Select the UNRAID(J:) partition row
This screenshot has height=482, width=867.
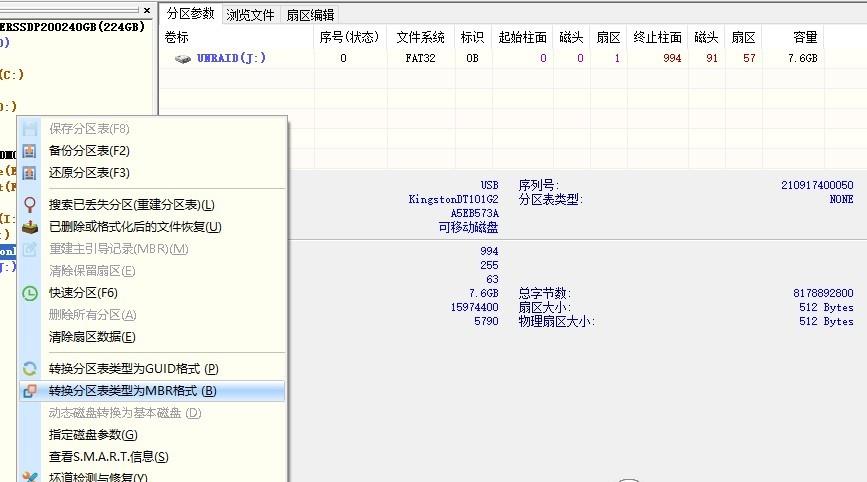point(492,59)
